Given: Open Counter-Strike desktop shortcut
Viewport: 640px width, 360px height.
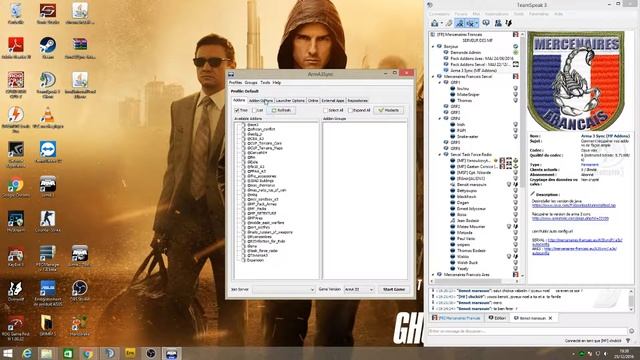Looking at the screenshot, I should click(x=48, y=222).
